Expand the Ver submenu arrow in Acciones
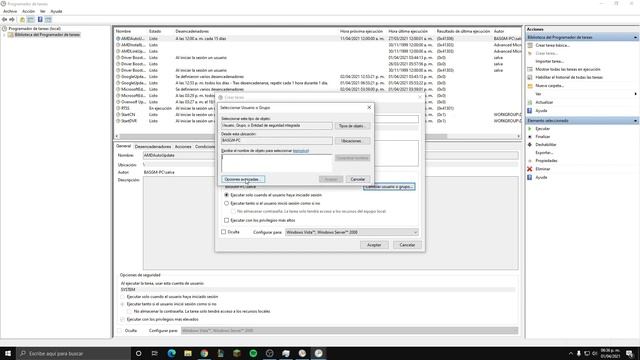The image size is (640, 360). click(636, 94)
